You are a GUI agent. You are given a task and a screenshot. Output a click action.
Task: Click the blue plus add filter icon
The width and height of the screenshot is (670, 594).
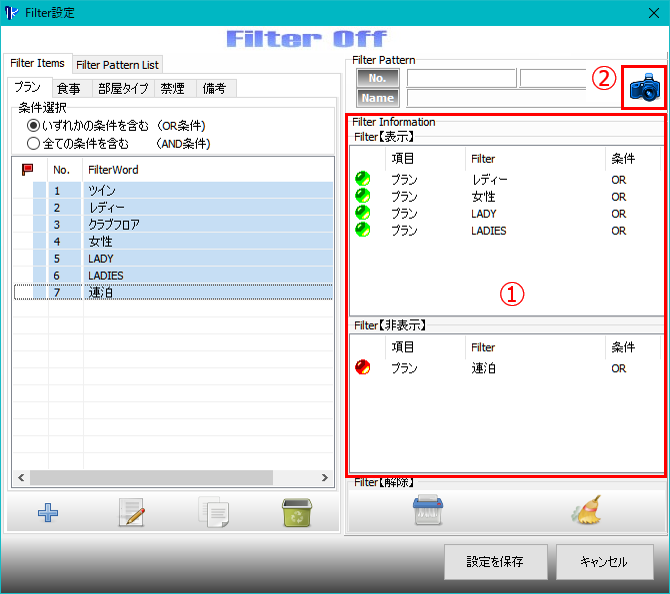pos(48,513)
